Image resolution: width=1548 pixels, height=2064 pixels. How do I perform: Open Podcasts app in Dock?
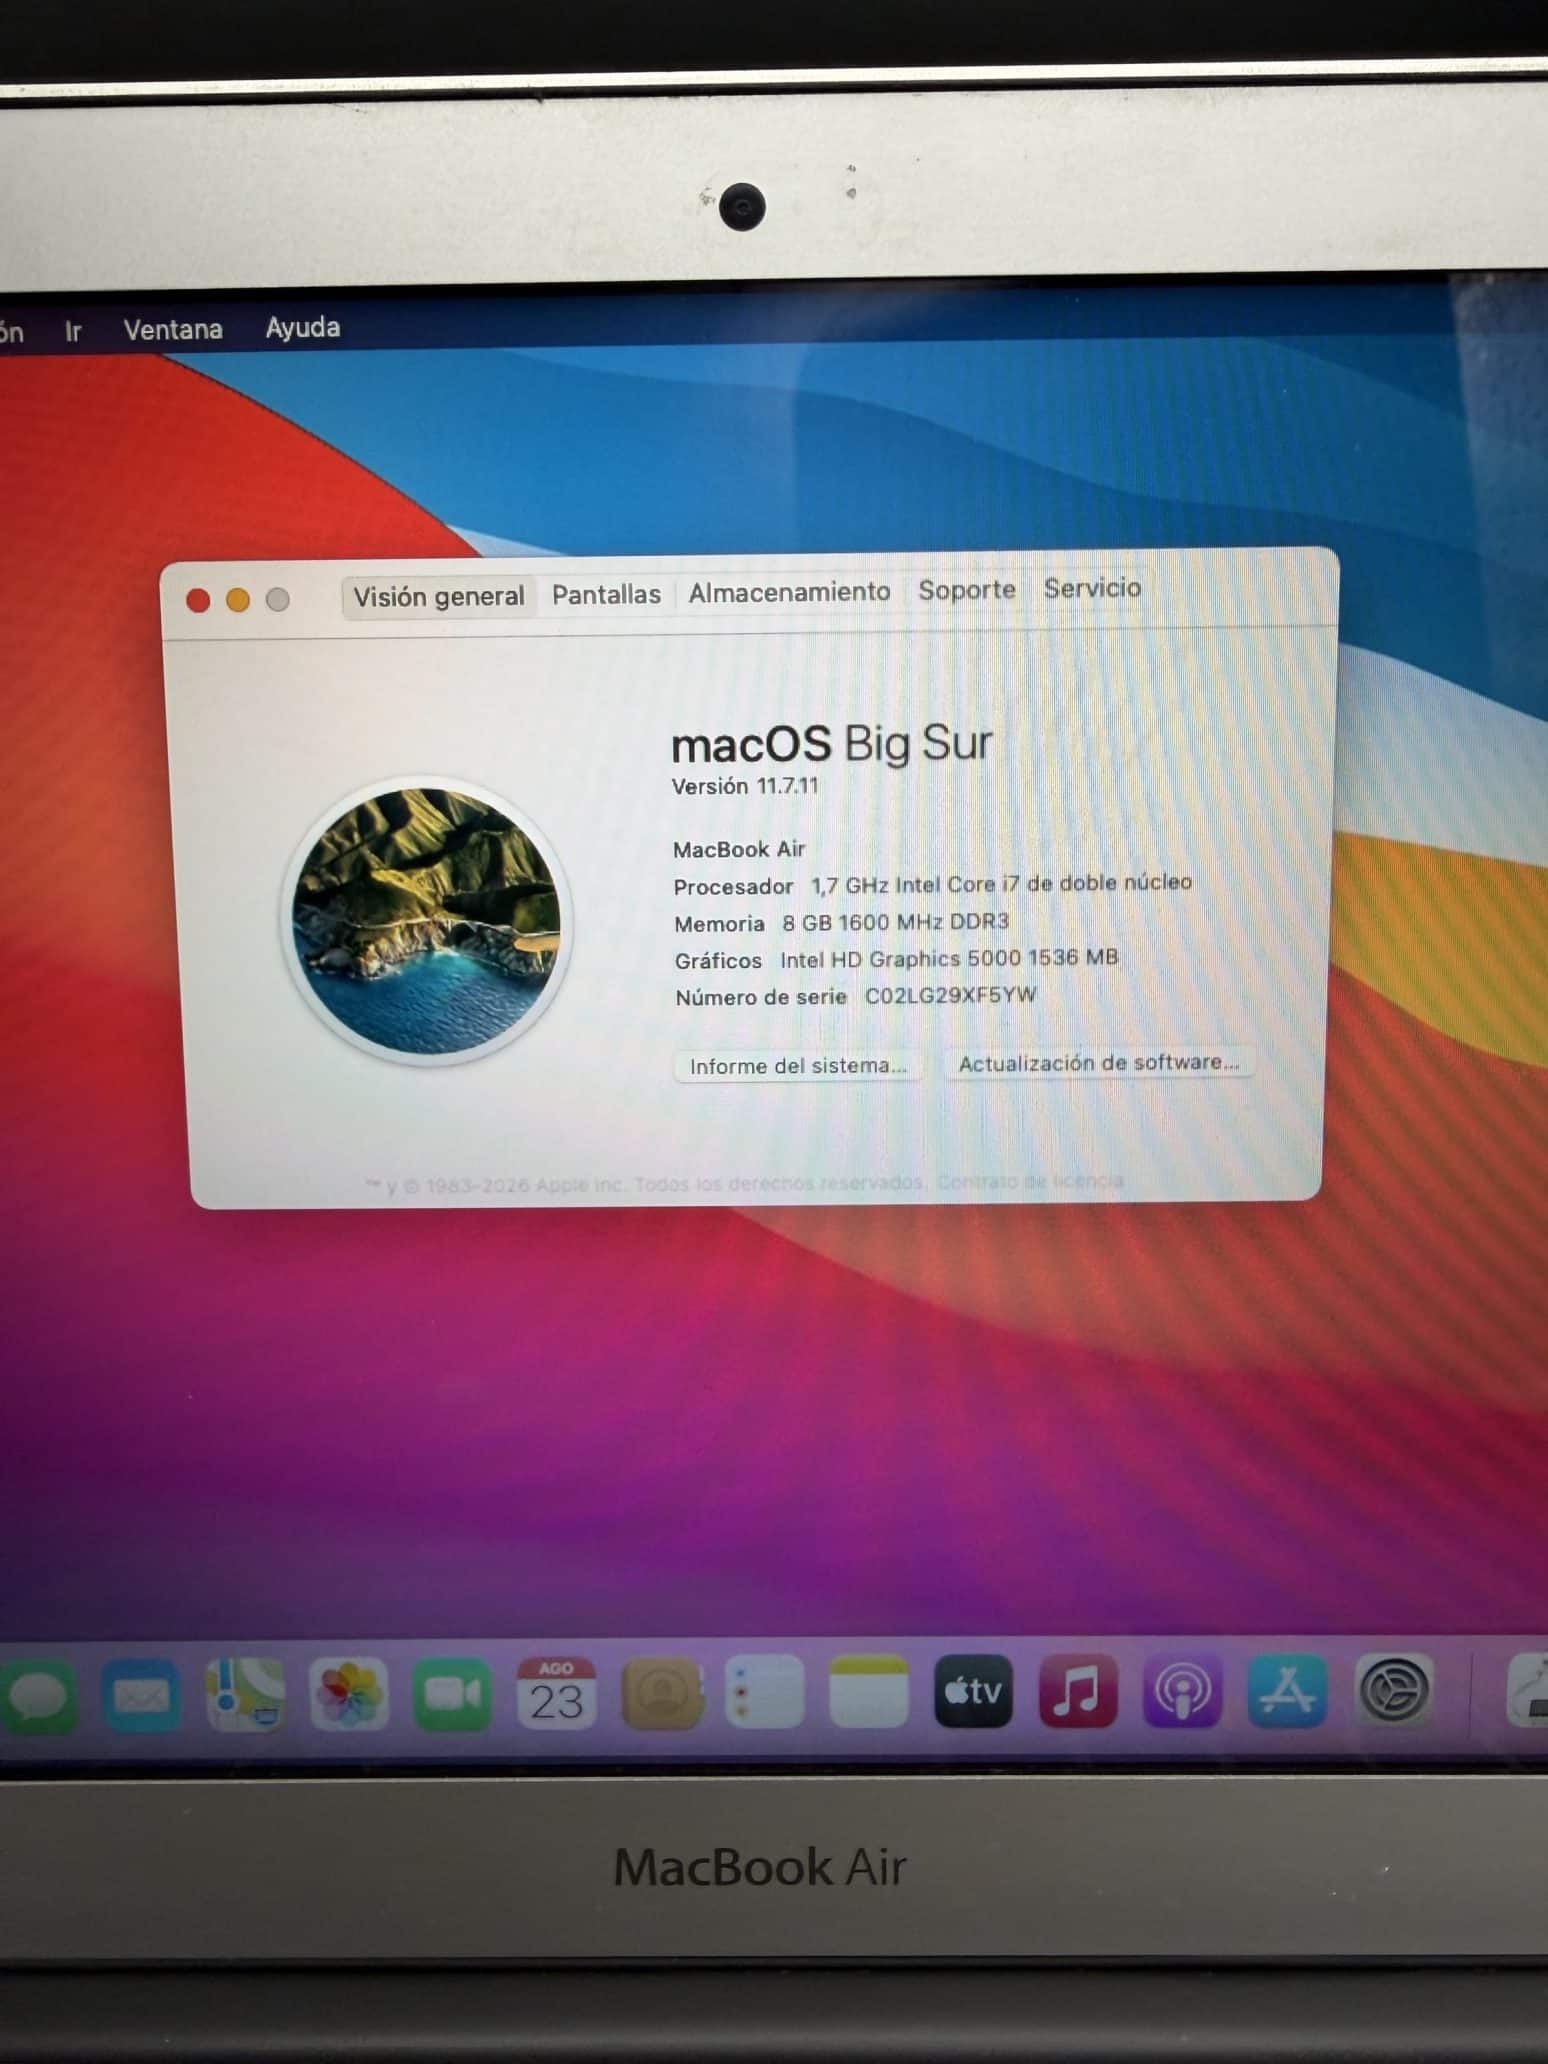[1182, 1691]
